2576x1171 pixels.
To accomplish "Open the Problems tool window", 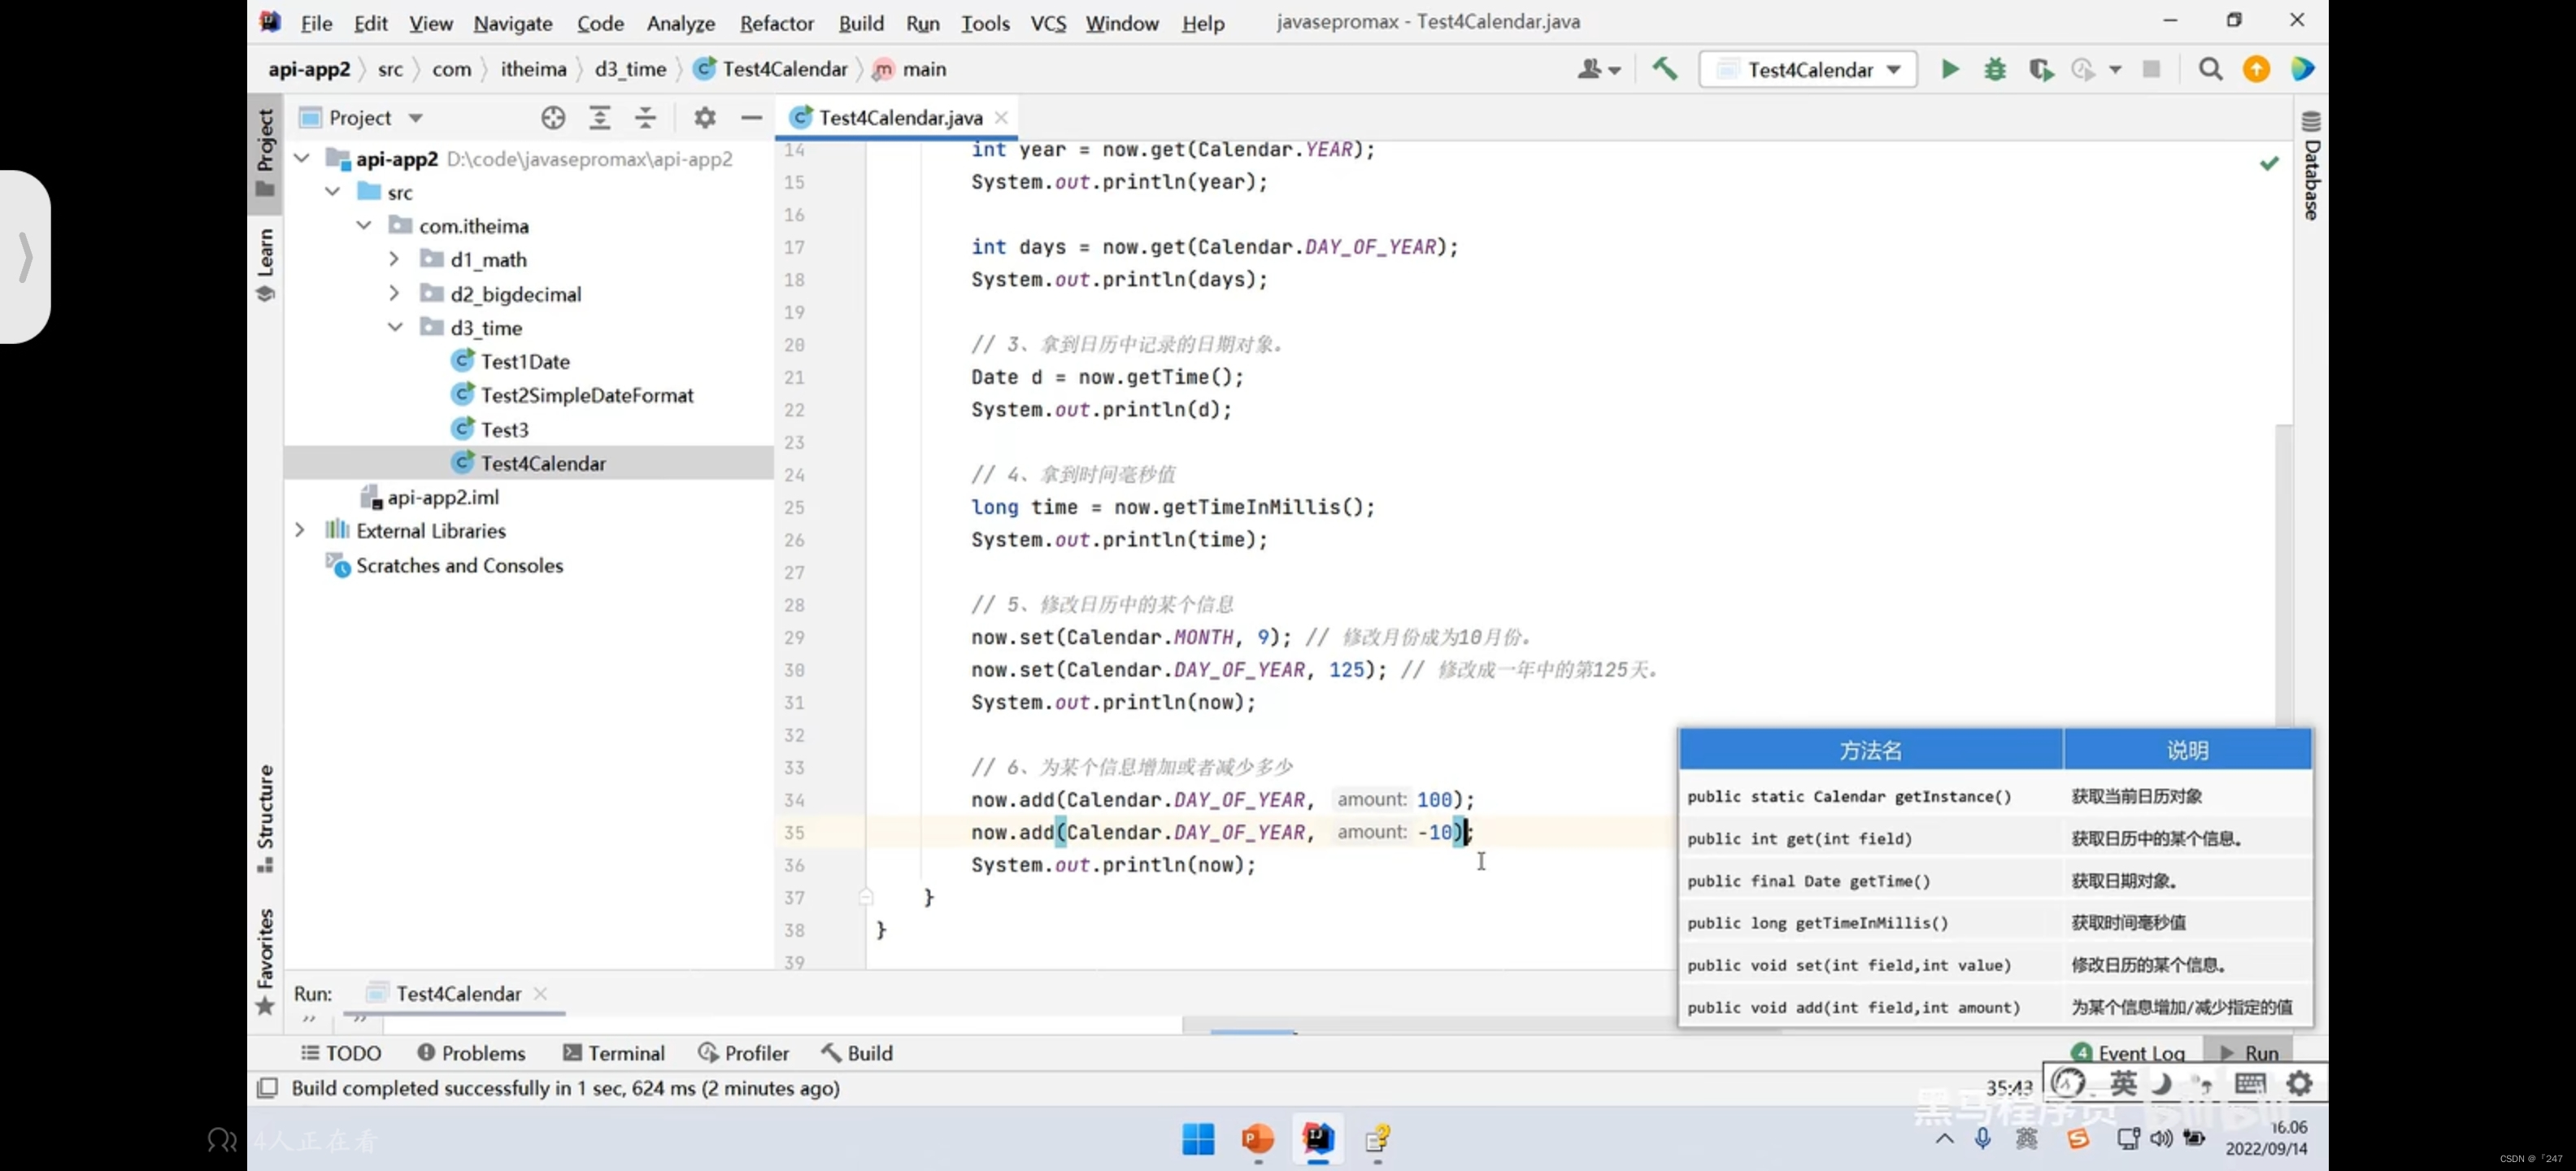I will pos(470,1052).
